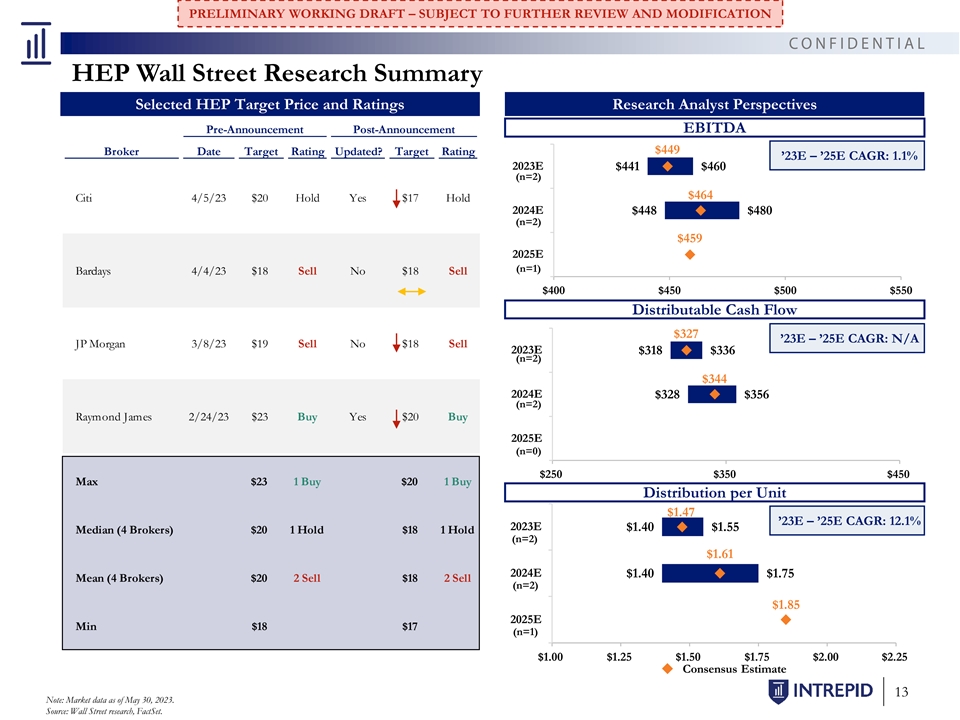
Task: Select the orange diamond under the $459 EBITDA estimate
Action: (x=690, y=255)
